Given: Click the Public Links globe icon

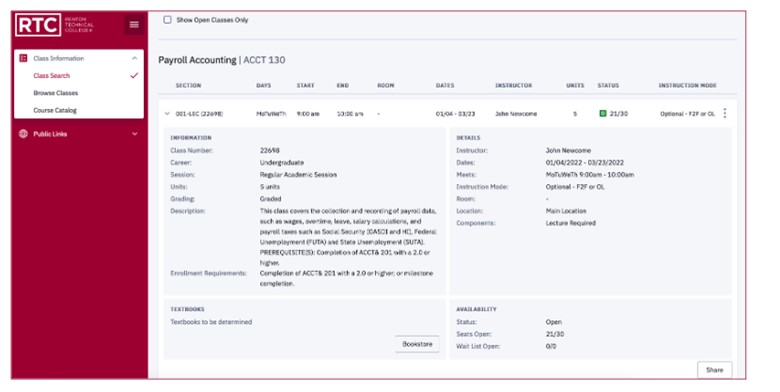Looking at the screenshot, I should coord(23,134).
